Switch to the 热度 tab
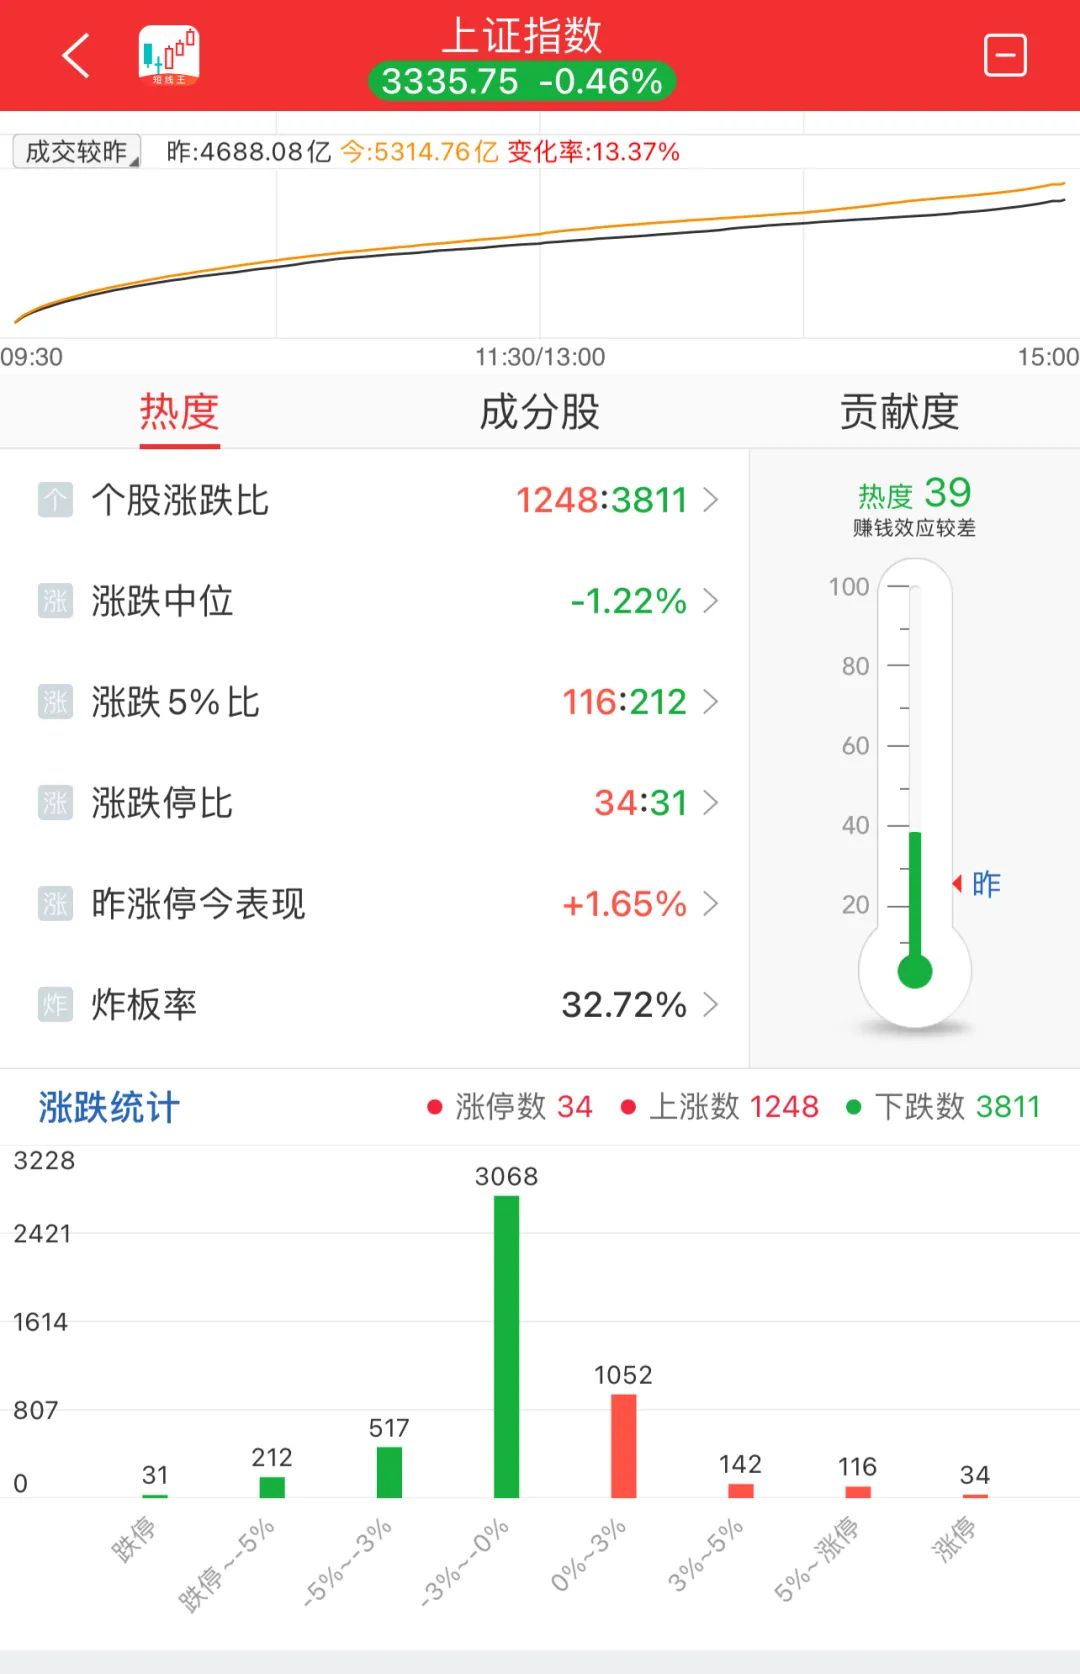This screenshot has height=1674, width=1080. point(180,412)
